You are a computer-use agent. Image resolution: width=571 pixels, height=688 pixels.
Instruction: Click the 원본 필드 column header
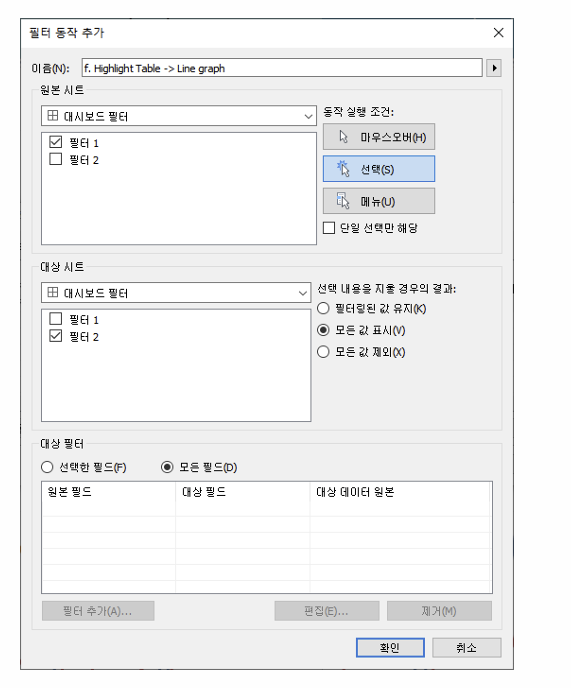click(109, 492)
